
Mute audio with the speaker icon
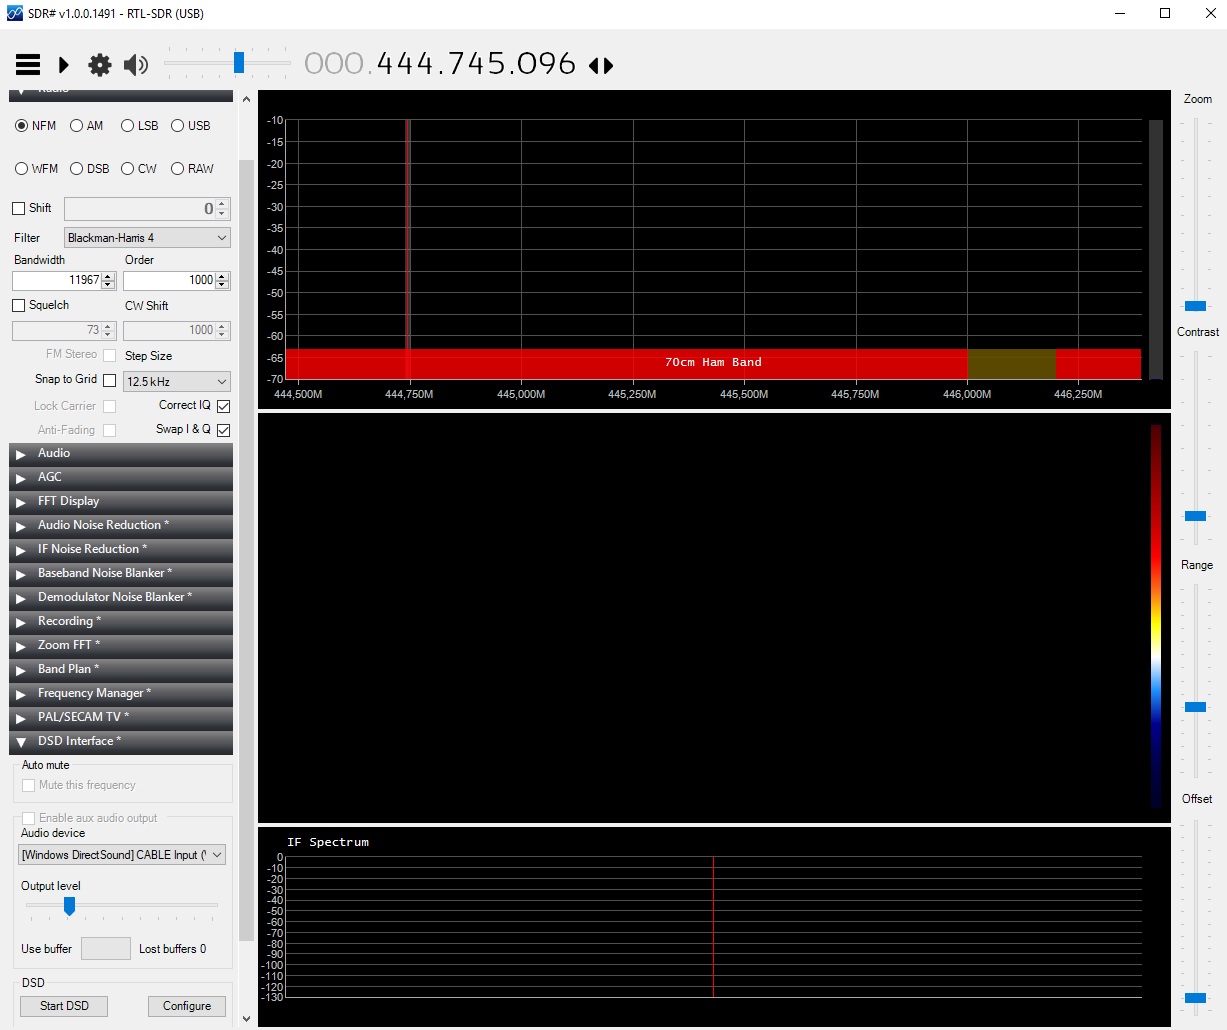pos(136,65)
